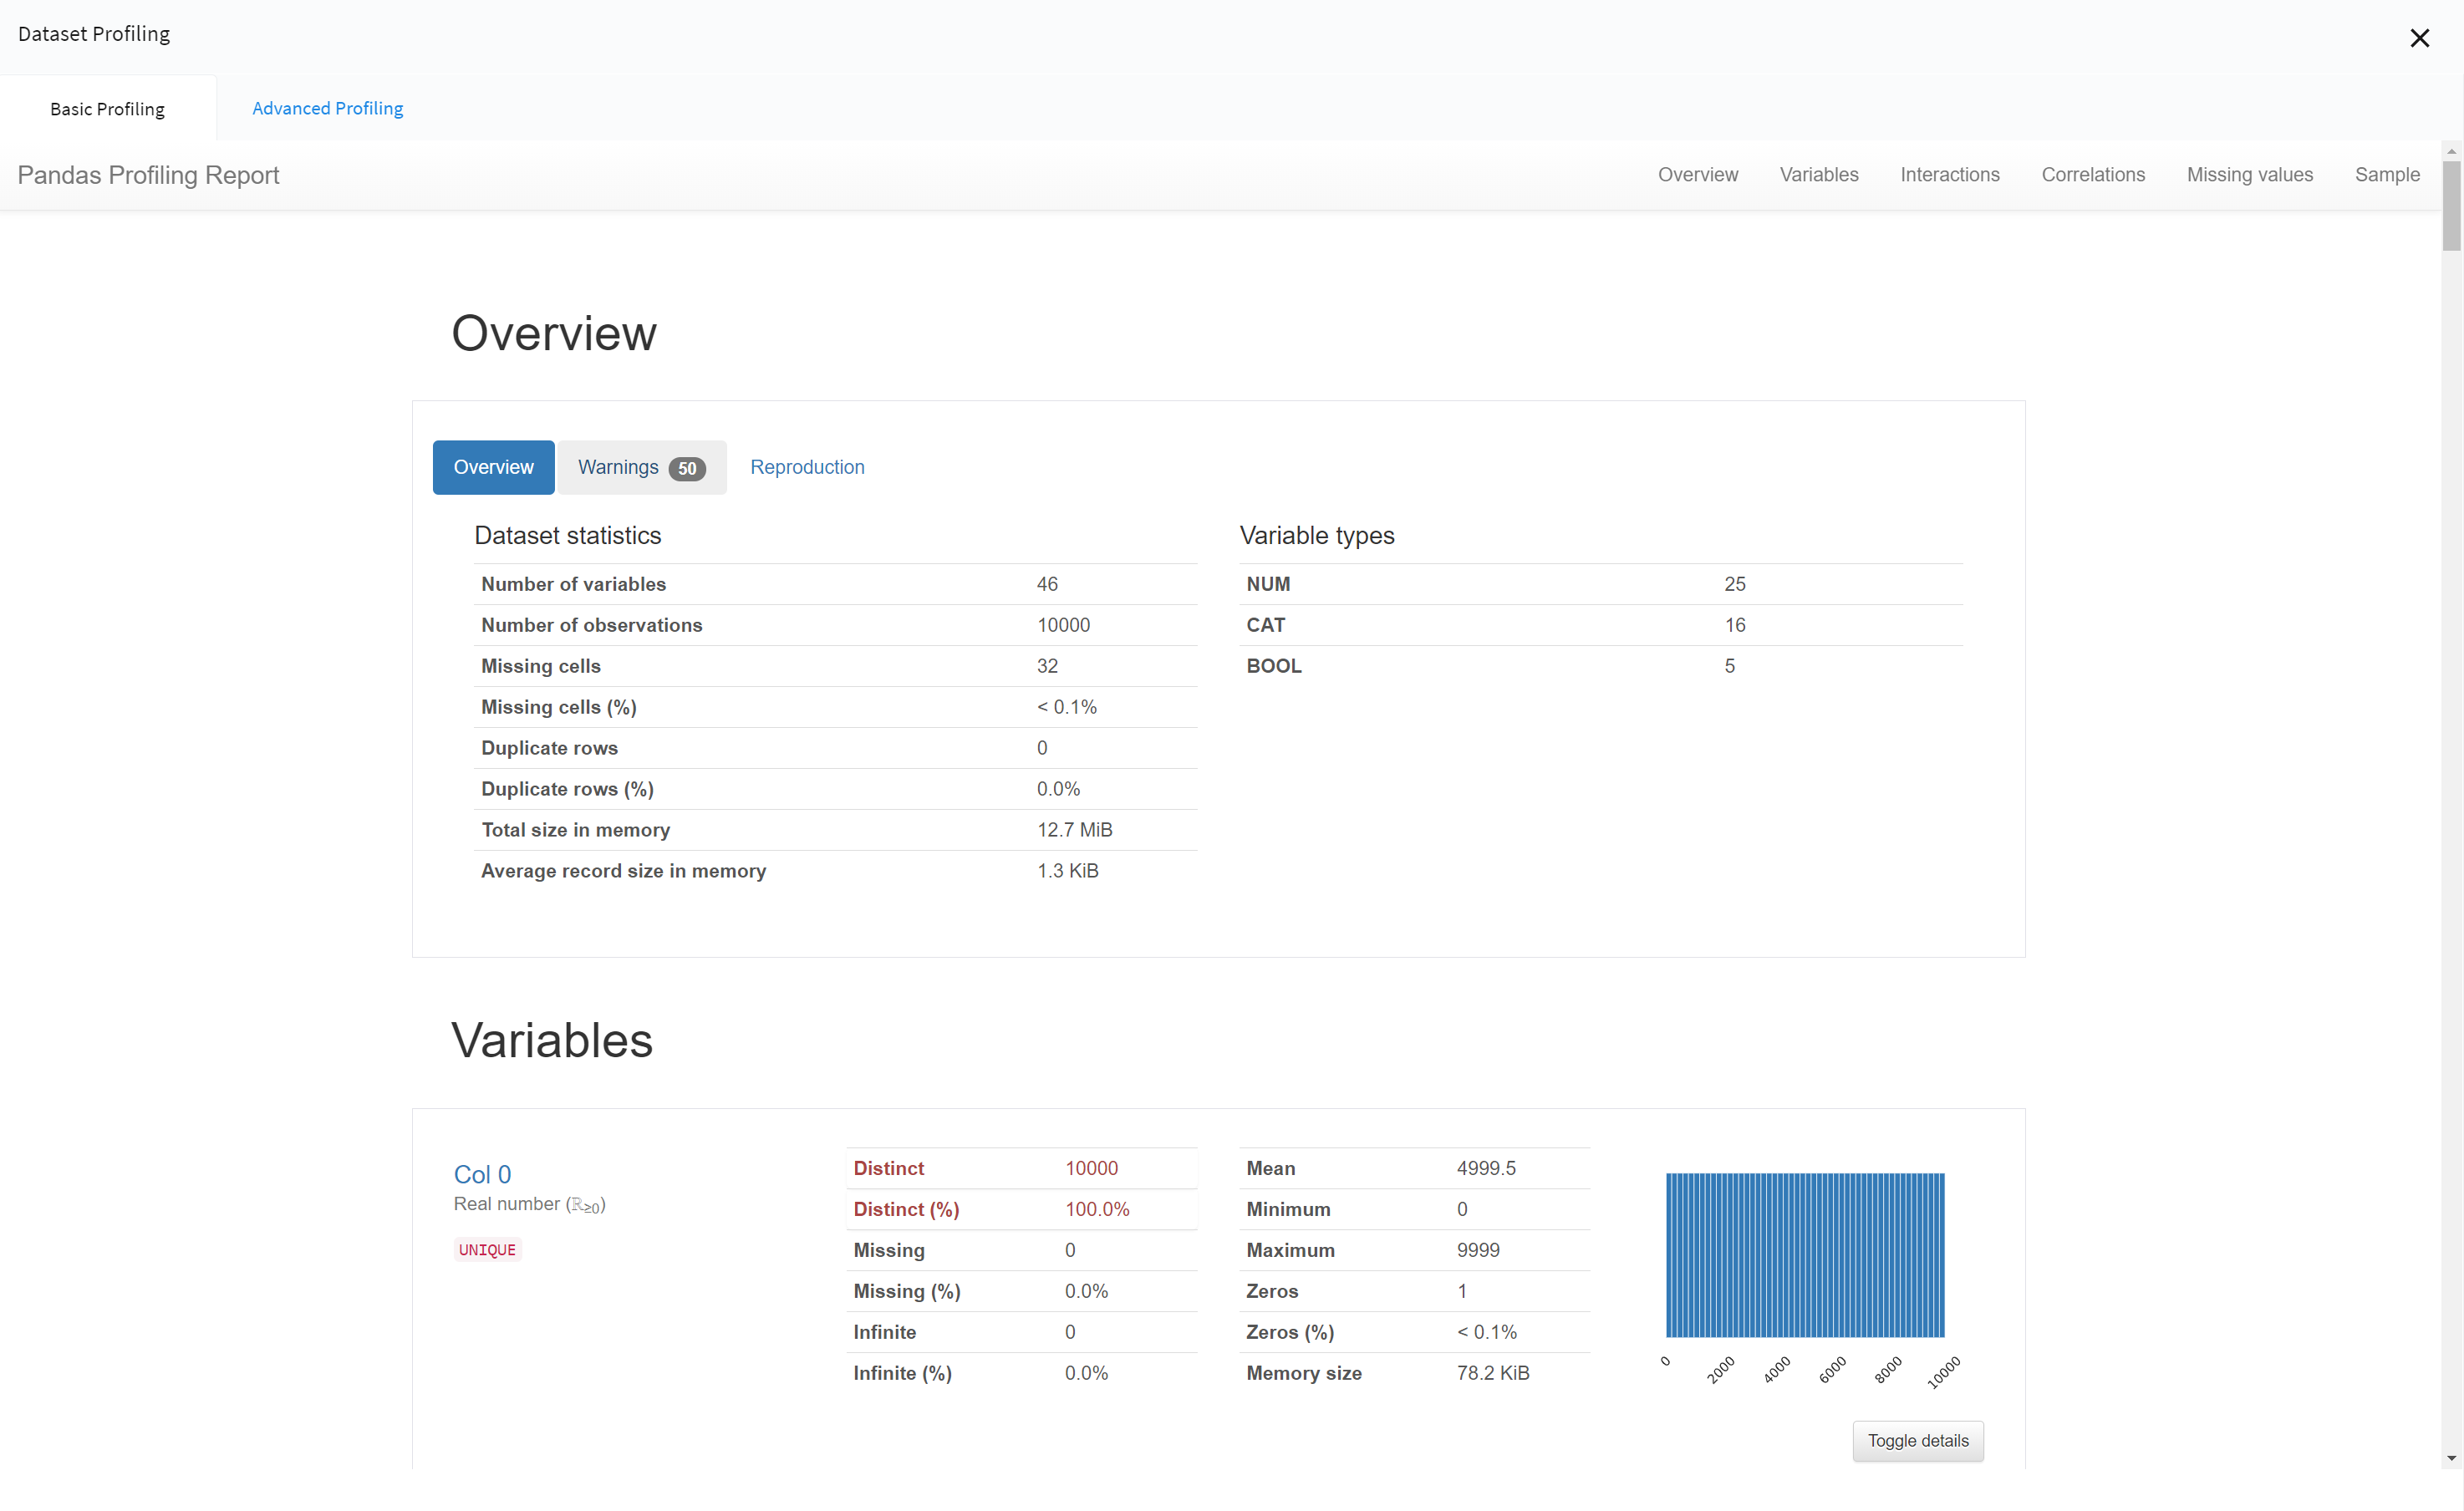Viewport: 2464px width, 1511px height.
Task: Close the Dataset Profiling dialog
Action: [2420, 38]
